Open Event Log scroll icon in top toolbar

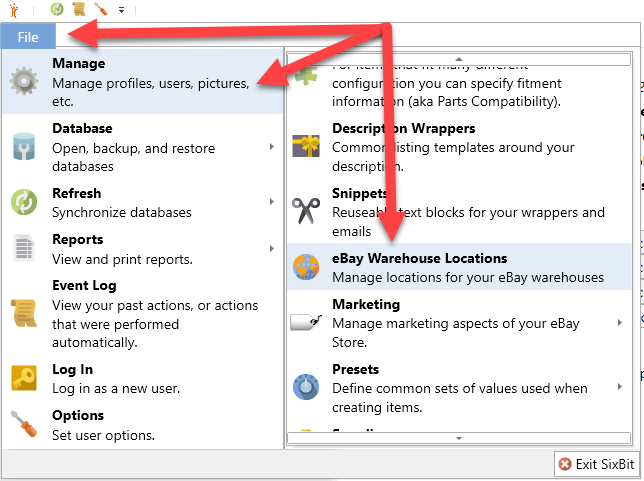click(79, 10)
